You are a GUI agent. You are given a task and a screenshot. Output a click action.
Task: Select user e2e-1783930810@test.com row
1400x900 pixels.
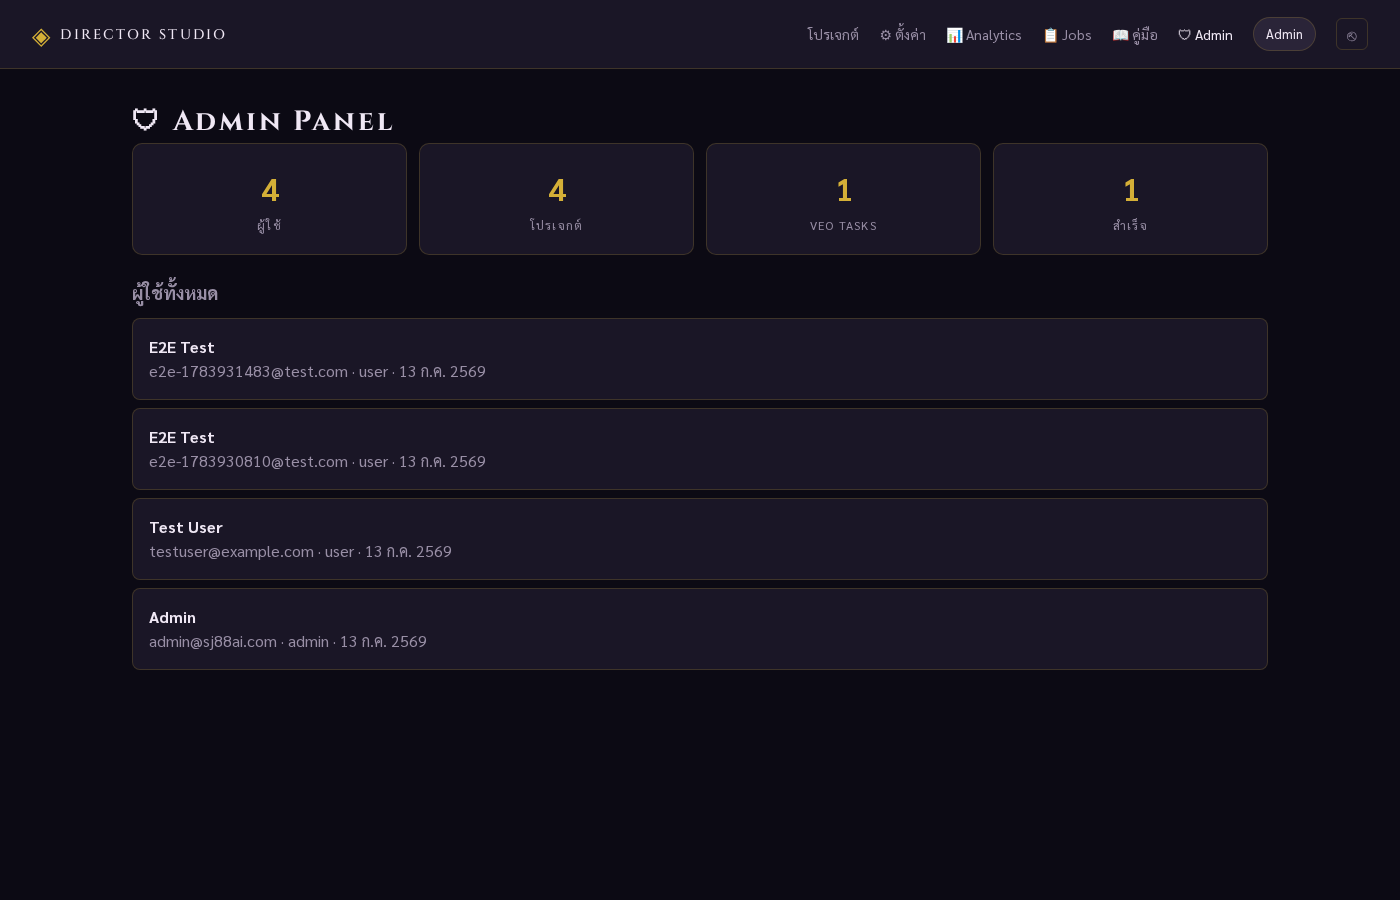pyautogui.click(x=700, y=449)
